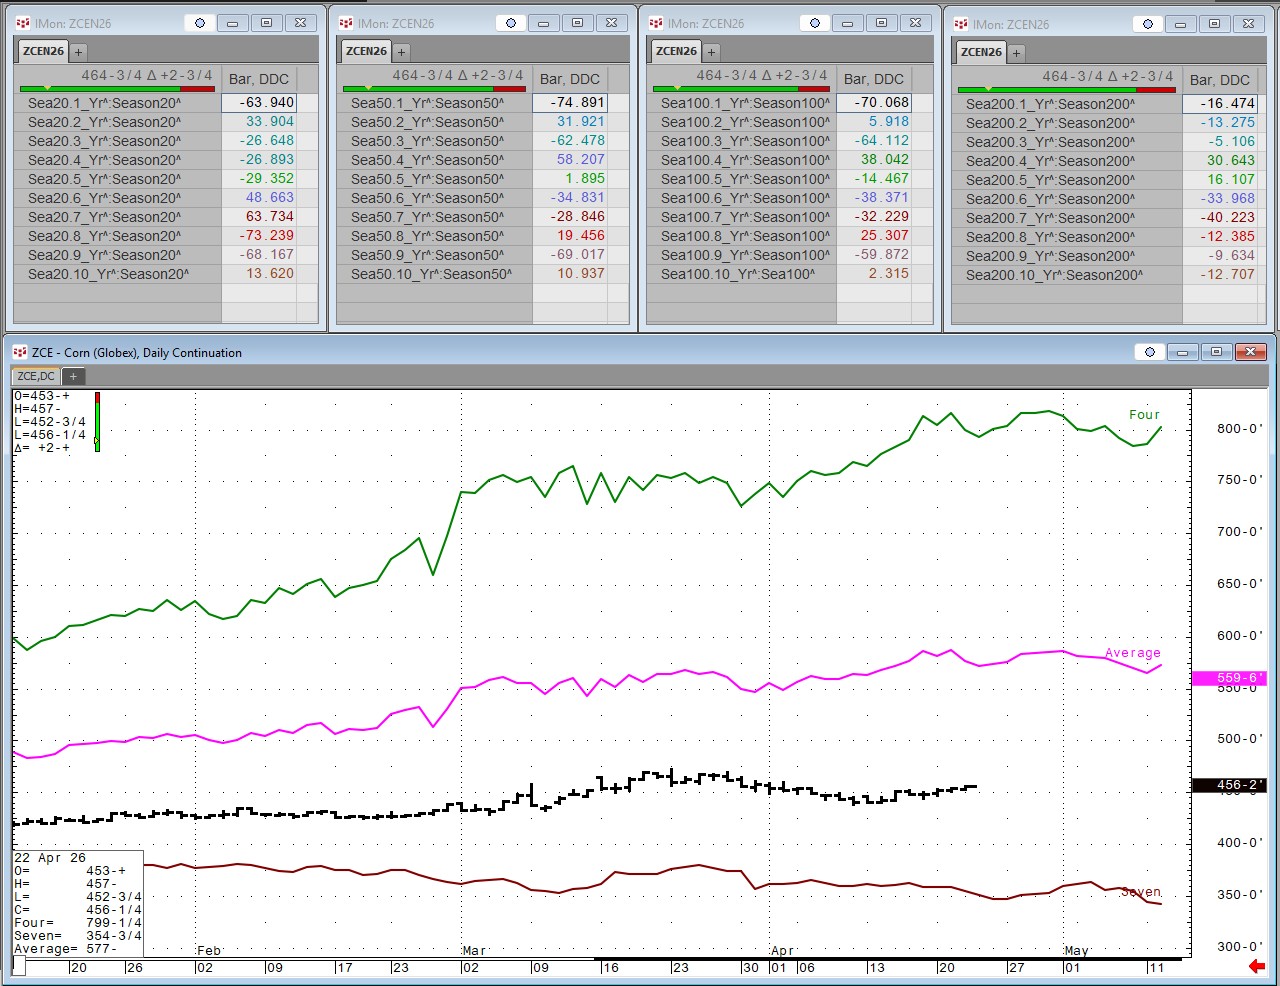Add a new tab beside the ZCE,DC tab
Screen dimensions: 1280x986
tap(73, 377)
